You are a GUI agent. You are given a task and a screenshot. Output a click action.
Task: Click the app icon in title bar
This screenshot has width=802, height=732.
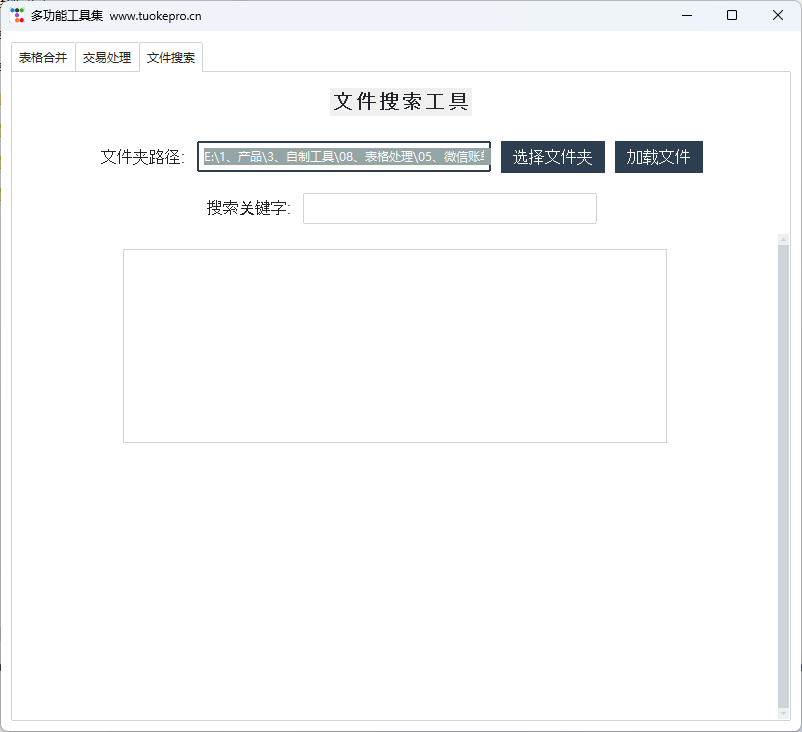pos(17,15)
